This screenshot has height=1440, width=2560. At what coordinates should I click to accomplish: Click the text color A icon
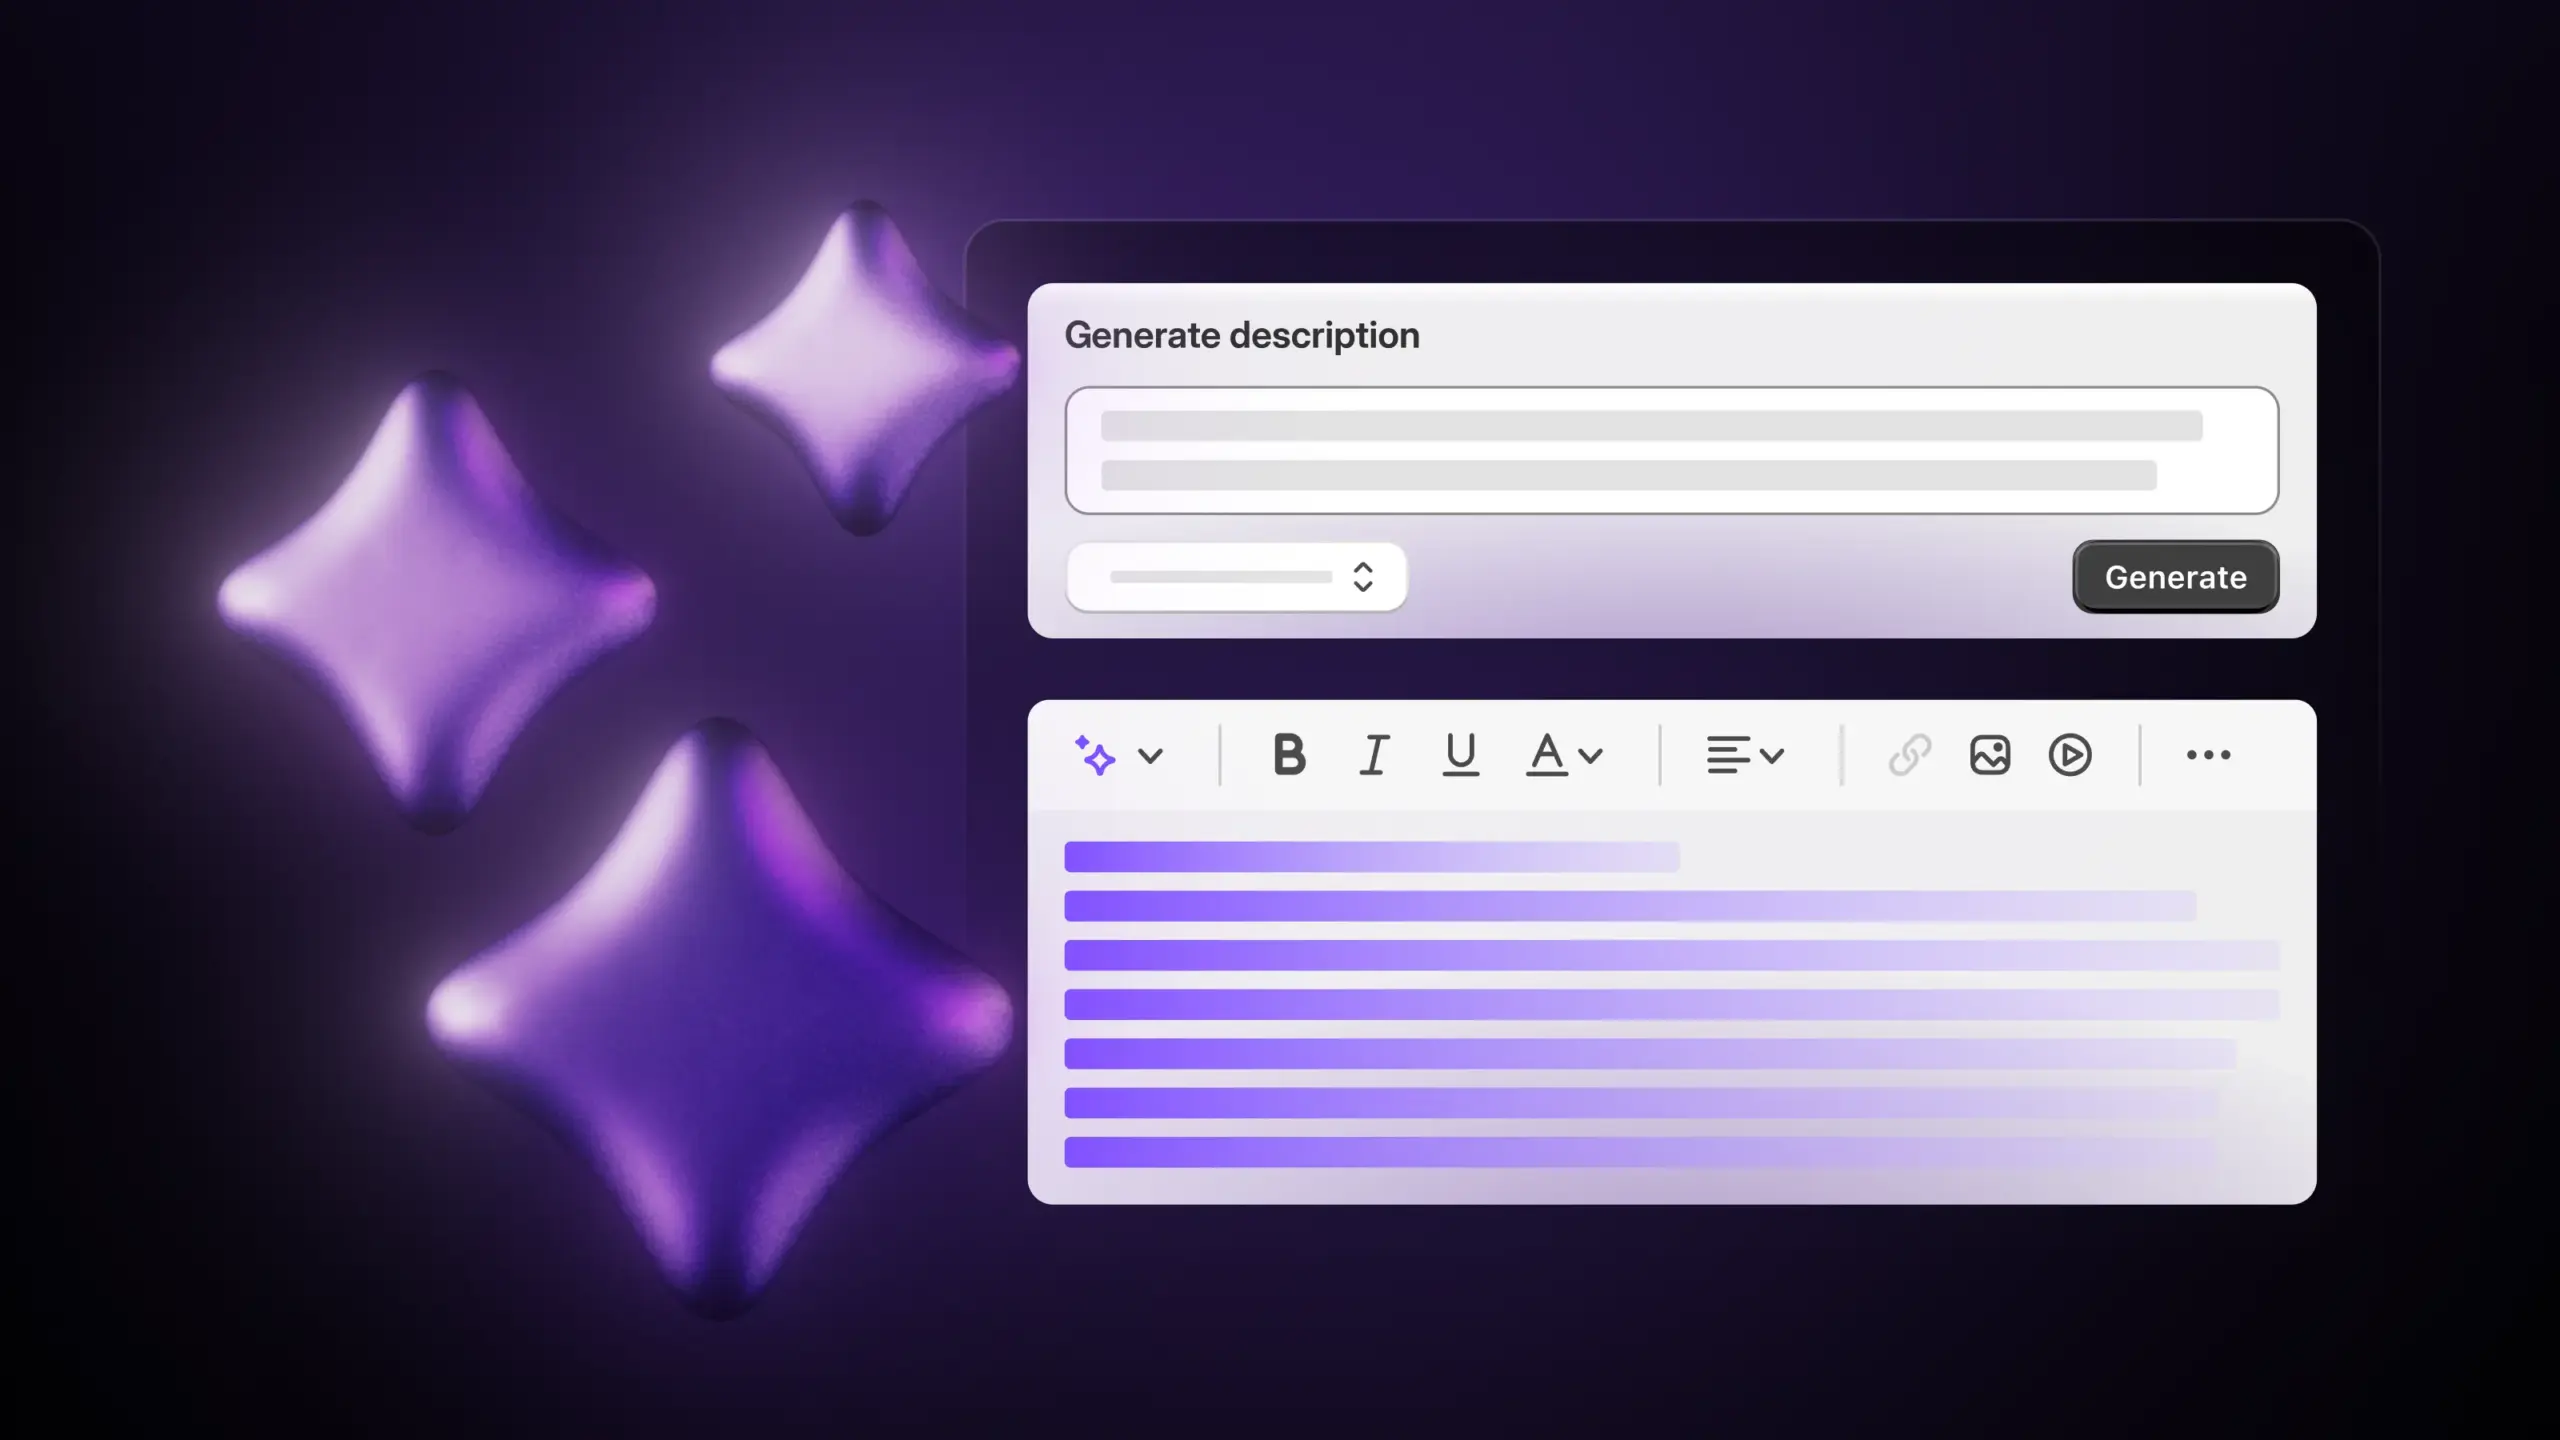click(x=1547, y=755)
